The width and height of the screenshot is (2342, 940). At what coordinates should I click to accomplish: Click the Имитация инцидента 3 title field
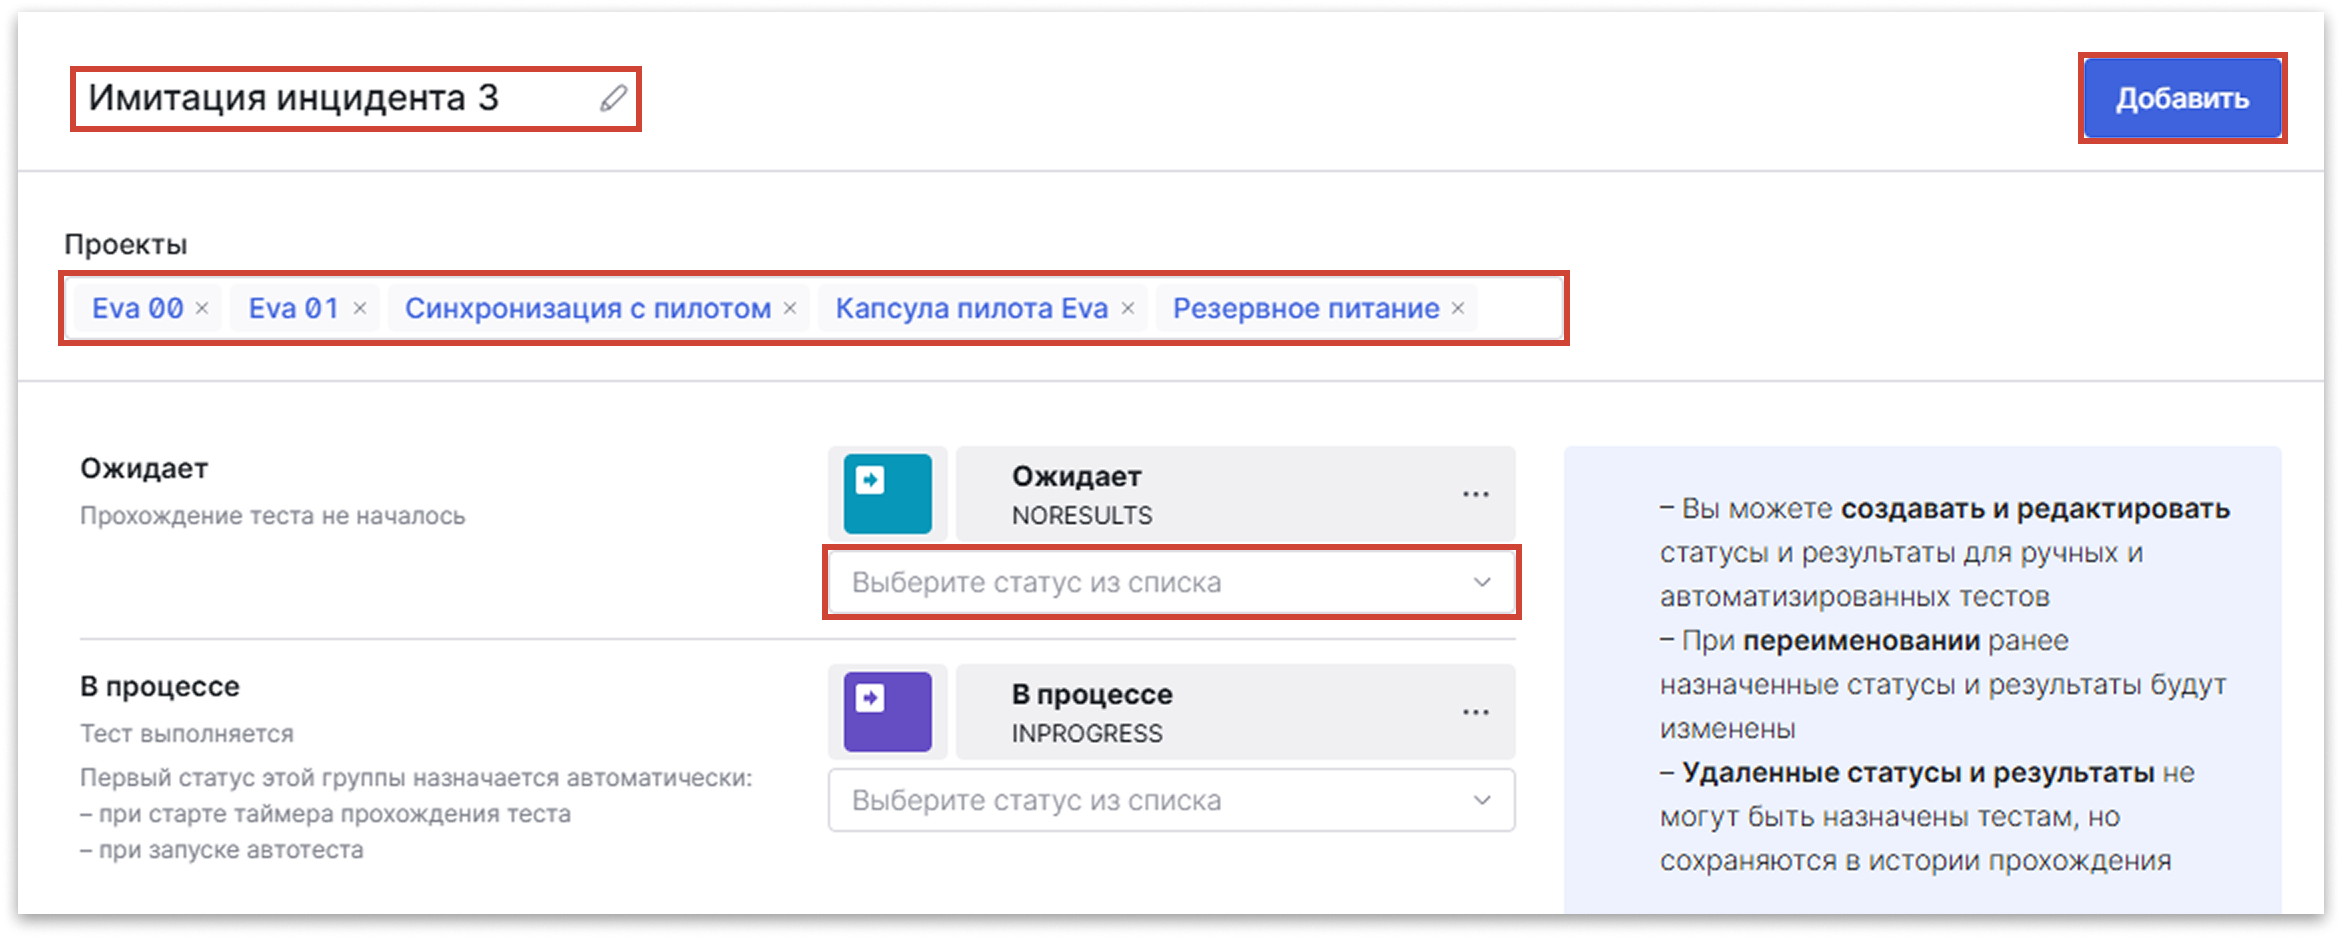300,97
